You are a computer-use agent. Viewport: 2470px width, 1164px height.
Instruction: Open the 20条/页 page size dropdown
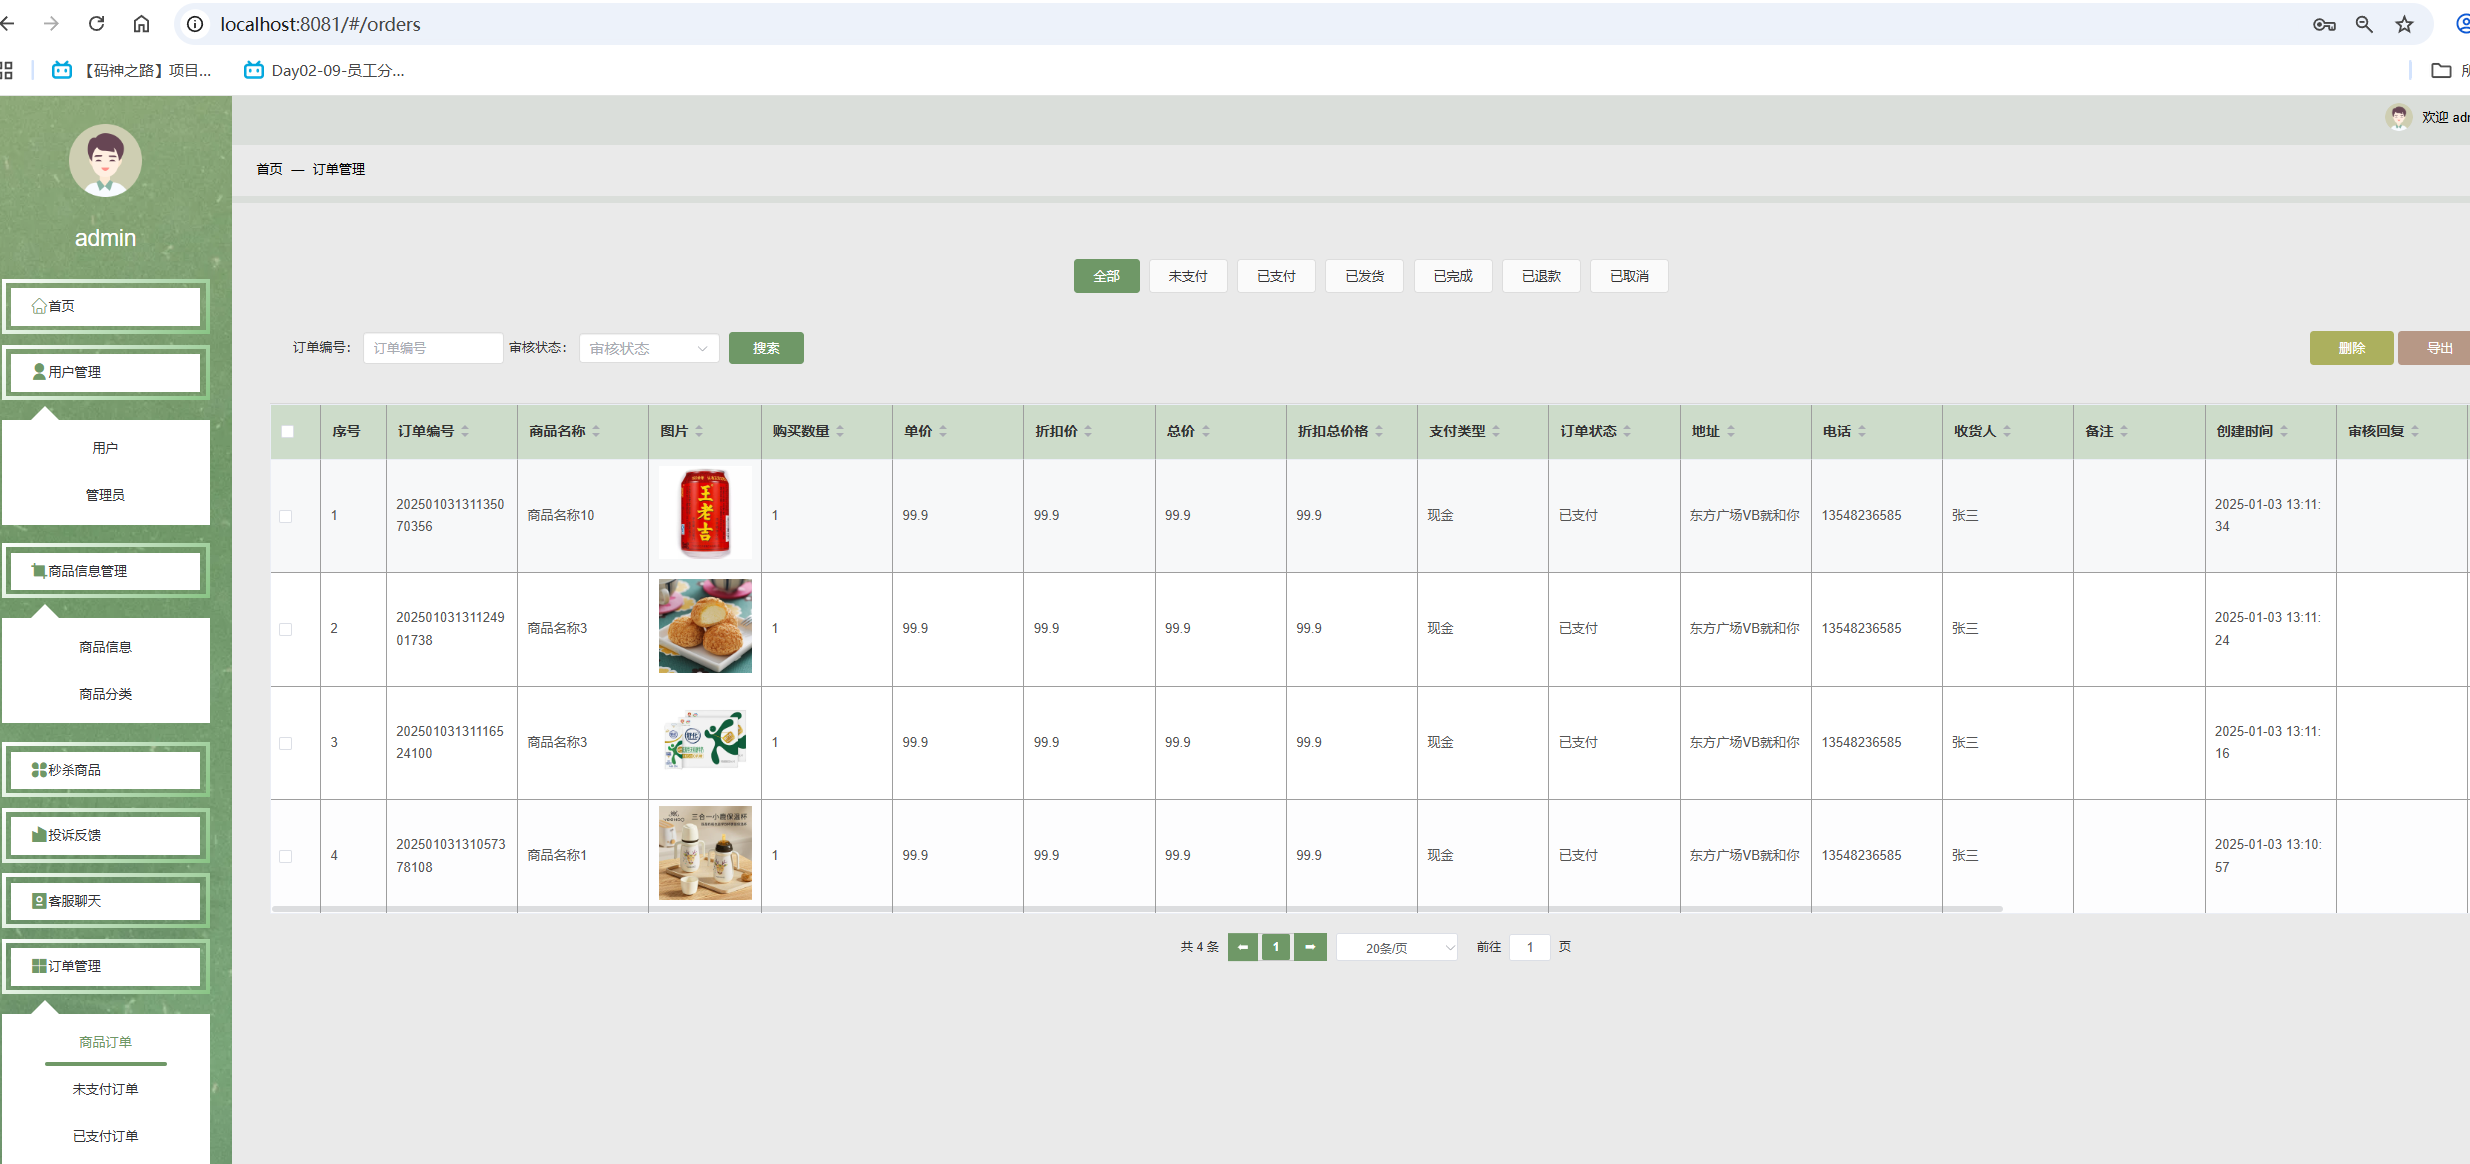pos(1397,947)
